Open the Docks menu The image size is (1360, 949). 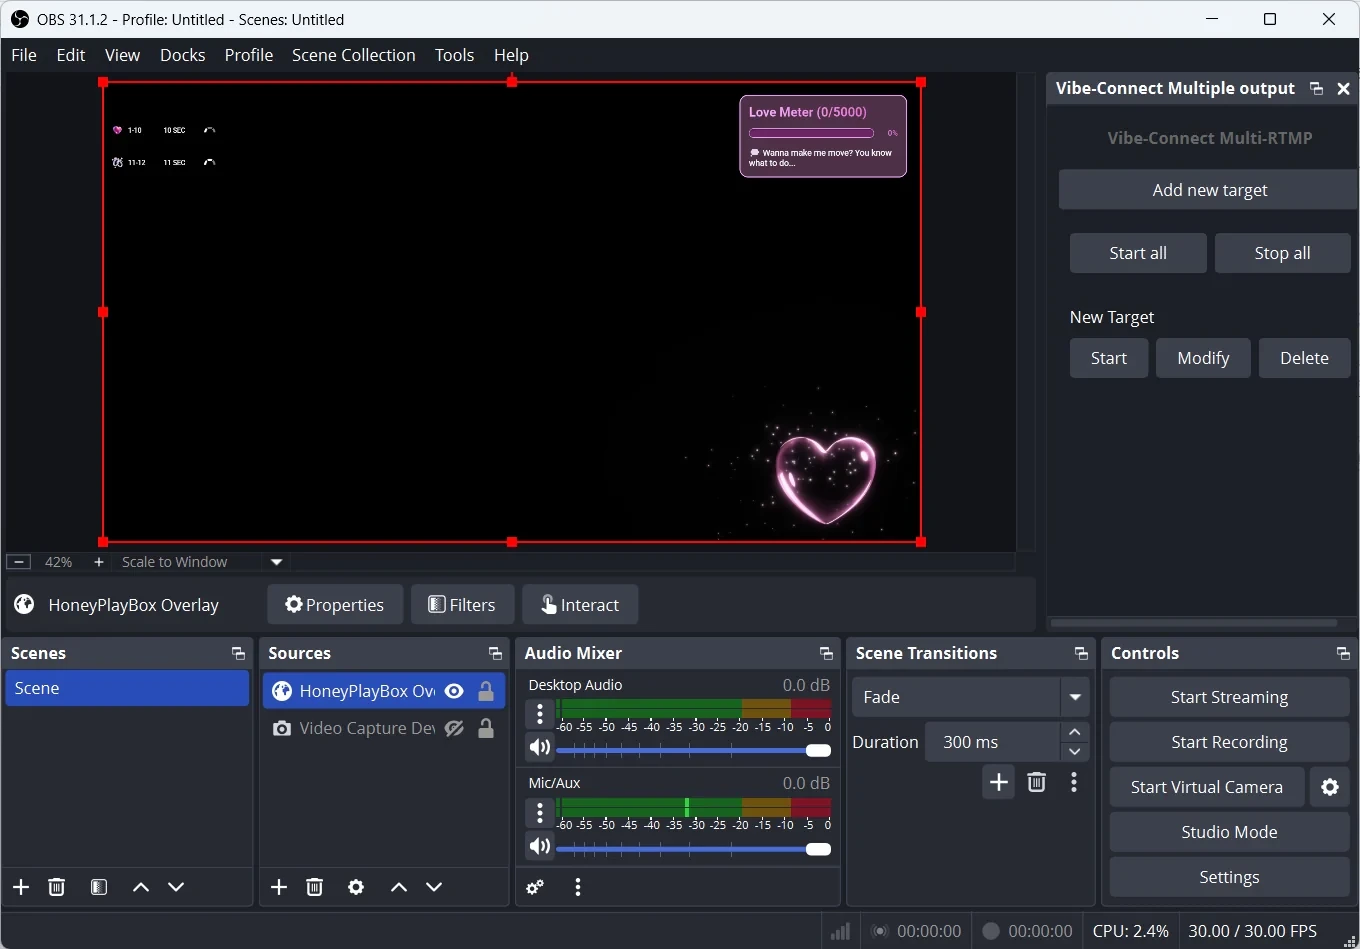182,55
